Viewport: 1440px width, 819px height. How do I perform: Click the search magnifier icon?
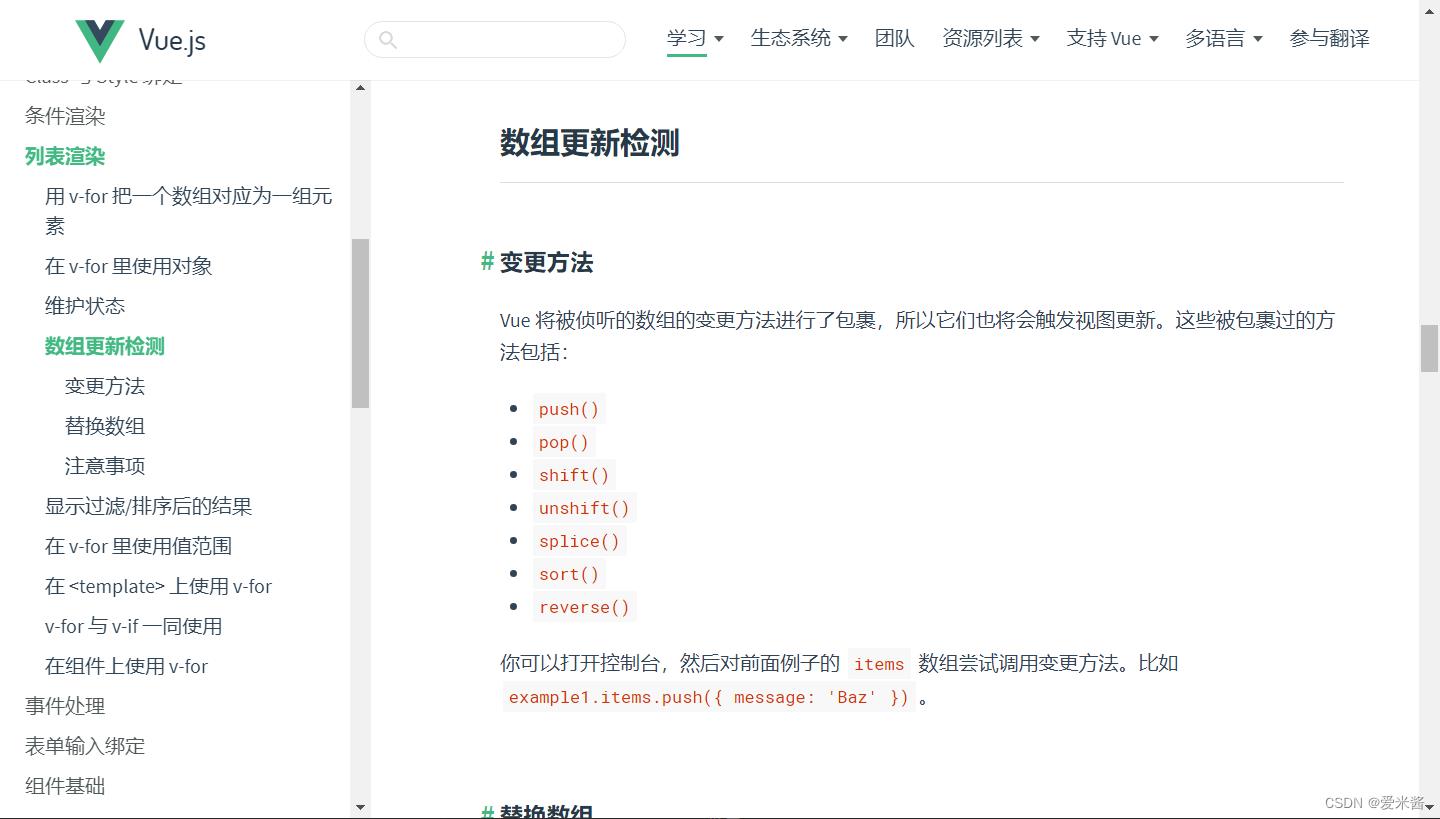tap(388, 40)
